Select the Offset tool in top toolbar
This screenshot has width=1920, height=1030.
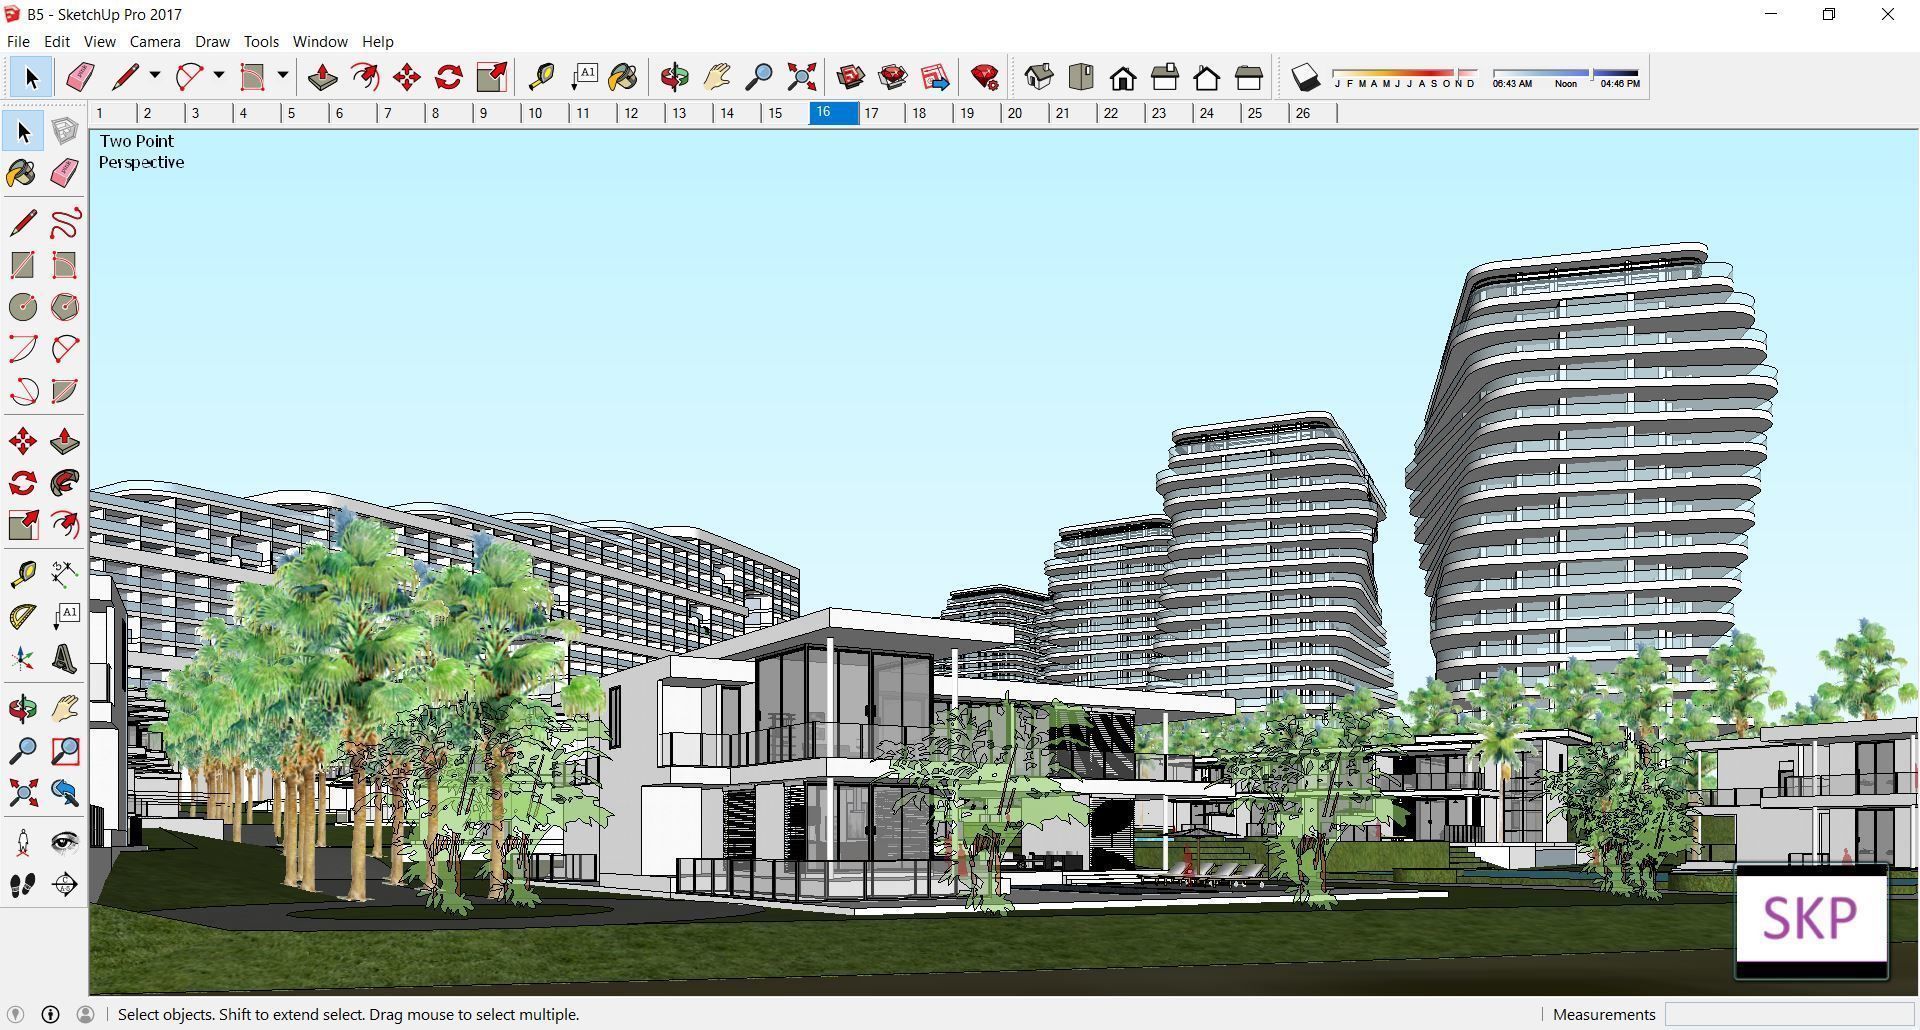[365, 77]
